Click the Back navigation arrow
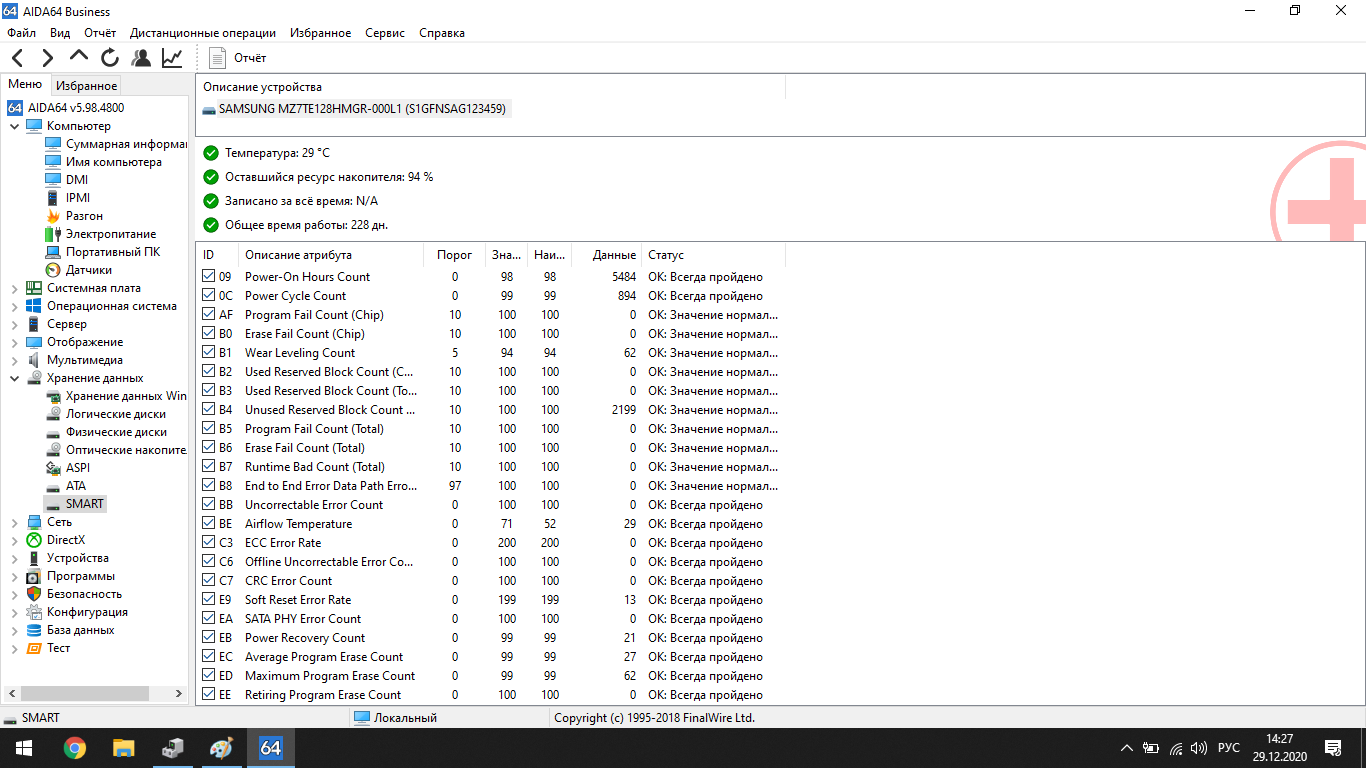This screenshot has width=1366, height=768. (x=18, y=58)
